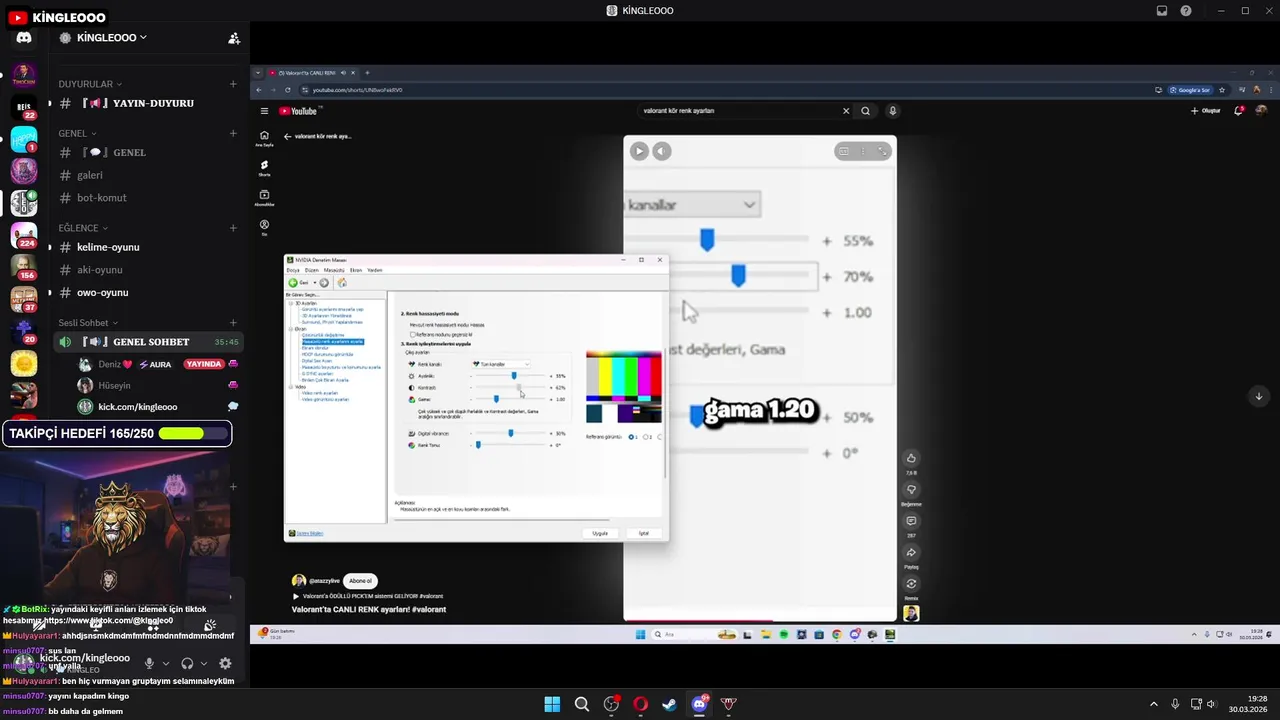Open Düzen menu in NVIDIA panel
This screenshot has width=1280, height=720.
(x=312, y=270)
